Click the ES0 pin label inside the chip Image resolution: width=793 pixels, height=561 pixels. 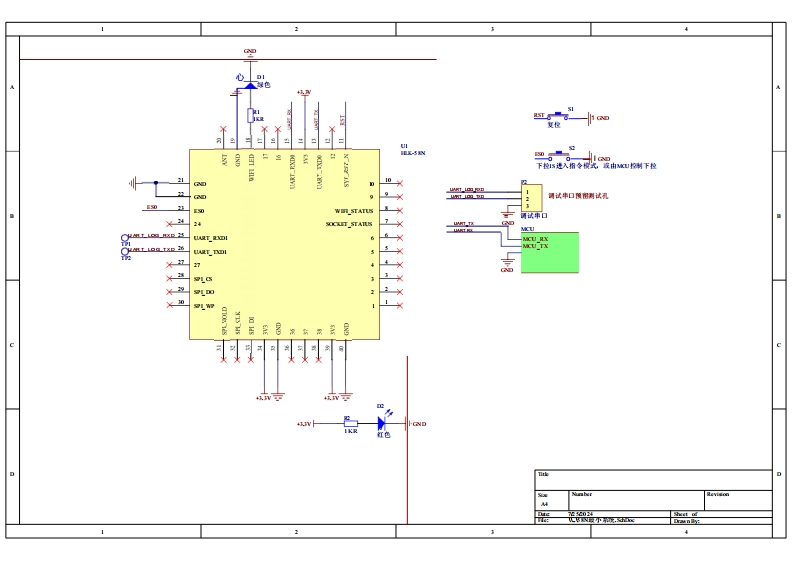pyautogui.click(x=199, y=211)
